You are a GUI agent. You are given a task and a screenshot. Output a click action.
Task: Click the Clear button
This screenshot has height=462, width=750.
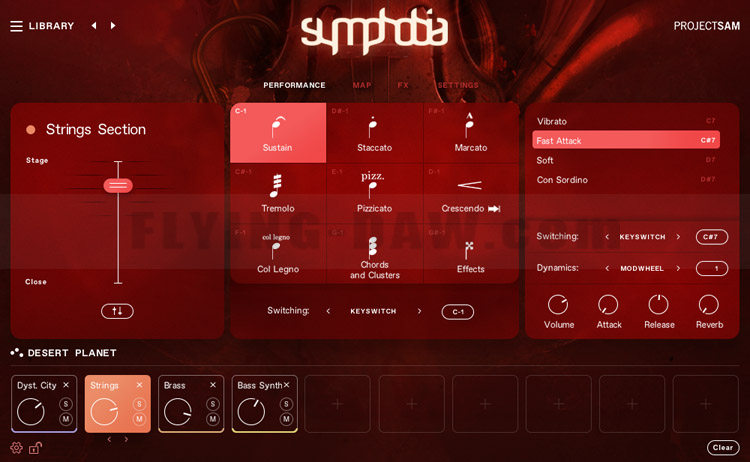click(x=723, y=448)
